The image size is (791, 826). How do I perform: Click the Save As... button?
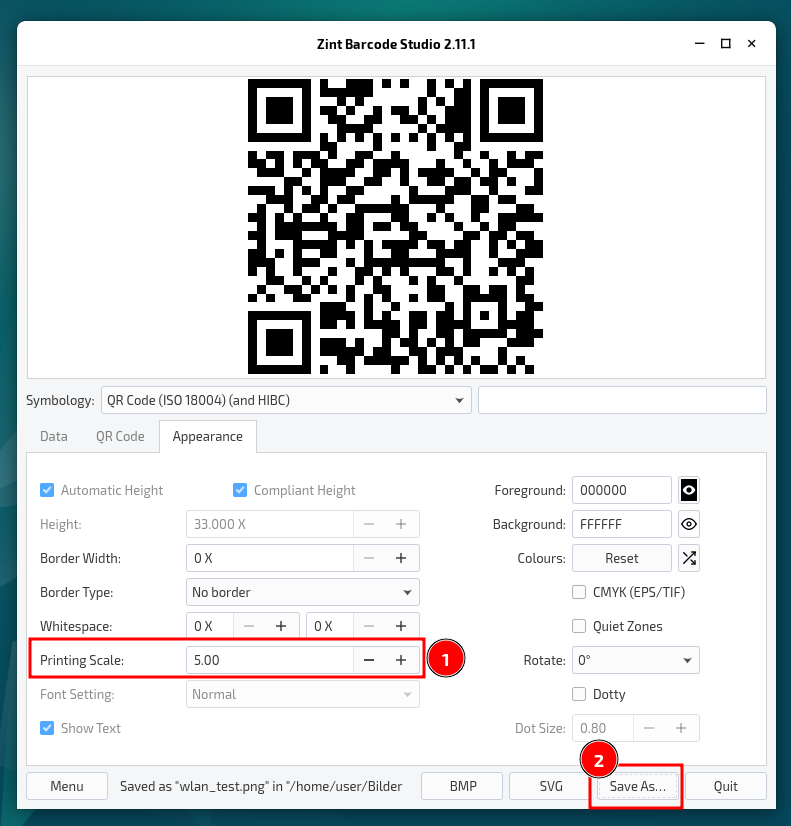(x=638, y=786)
